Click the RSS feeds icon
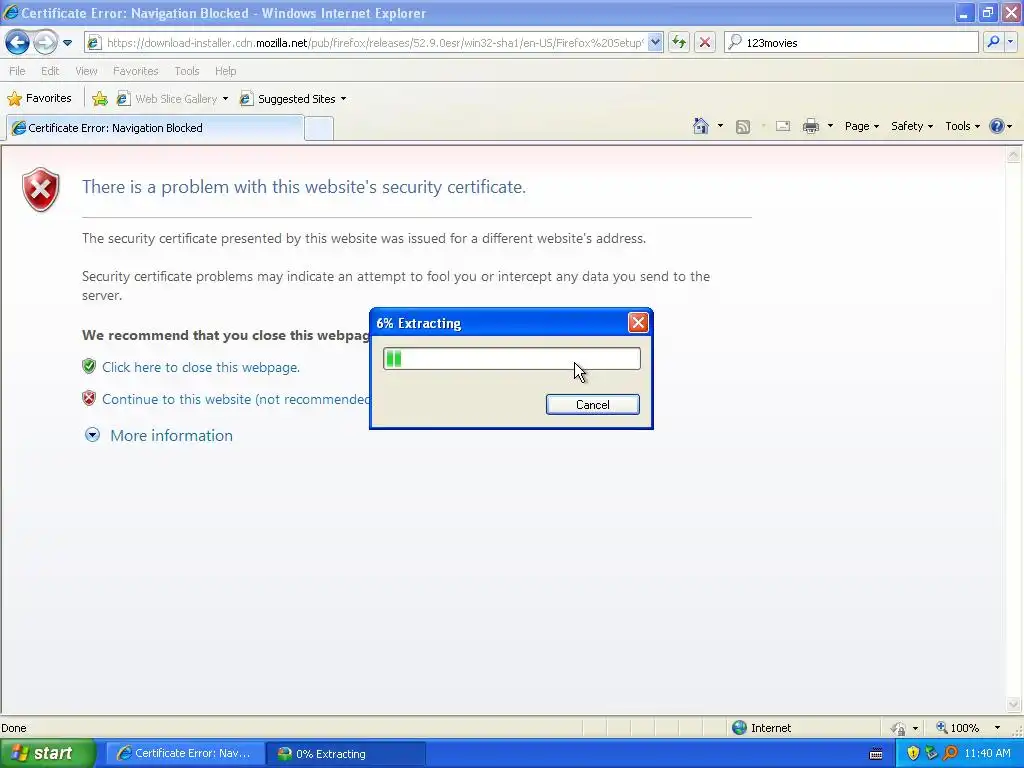The height and width of the screenshot is (768, 1024). 743,127
